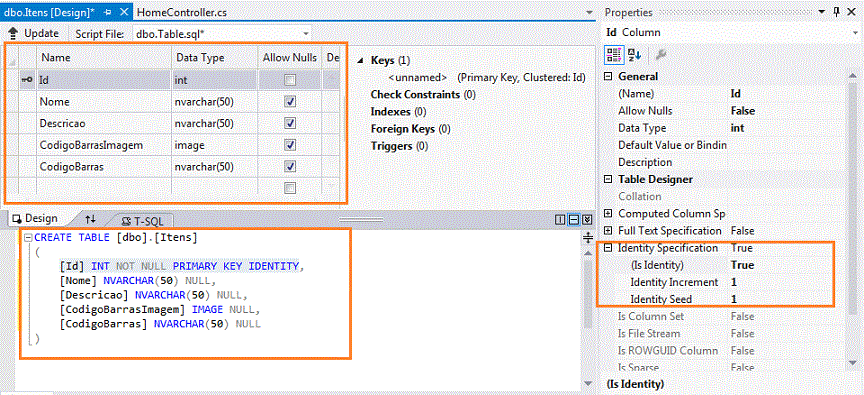This screenshot has height=395, width=864.
Task: Click the [Id] INT NOT NULL line in T-SQL
Action: point(182,267)
